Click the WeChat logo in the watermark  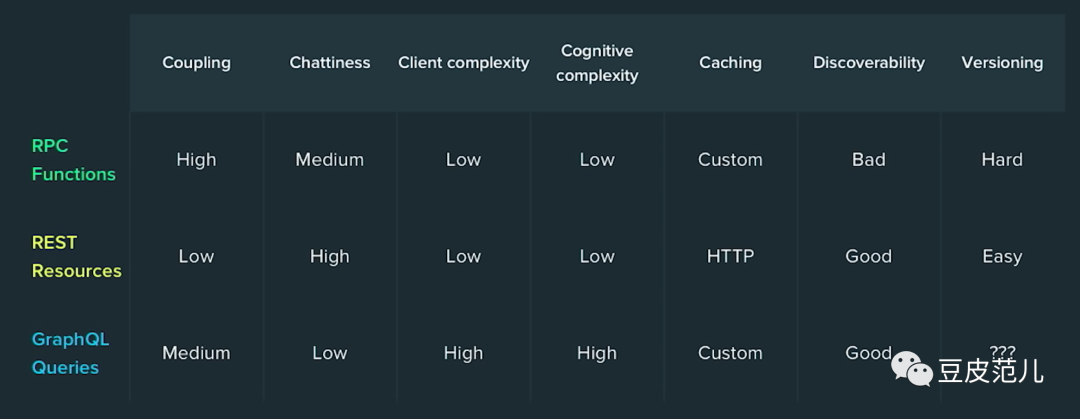tap(912, 369)
